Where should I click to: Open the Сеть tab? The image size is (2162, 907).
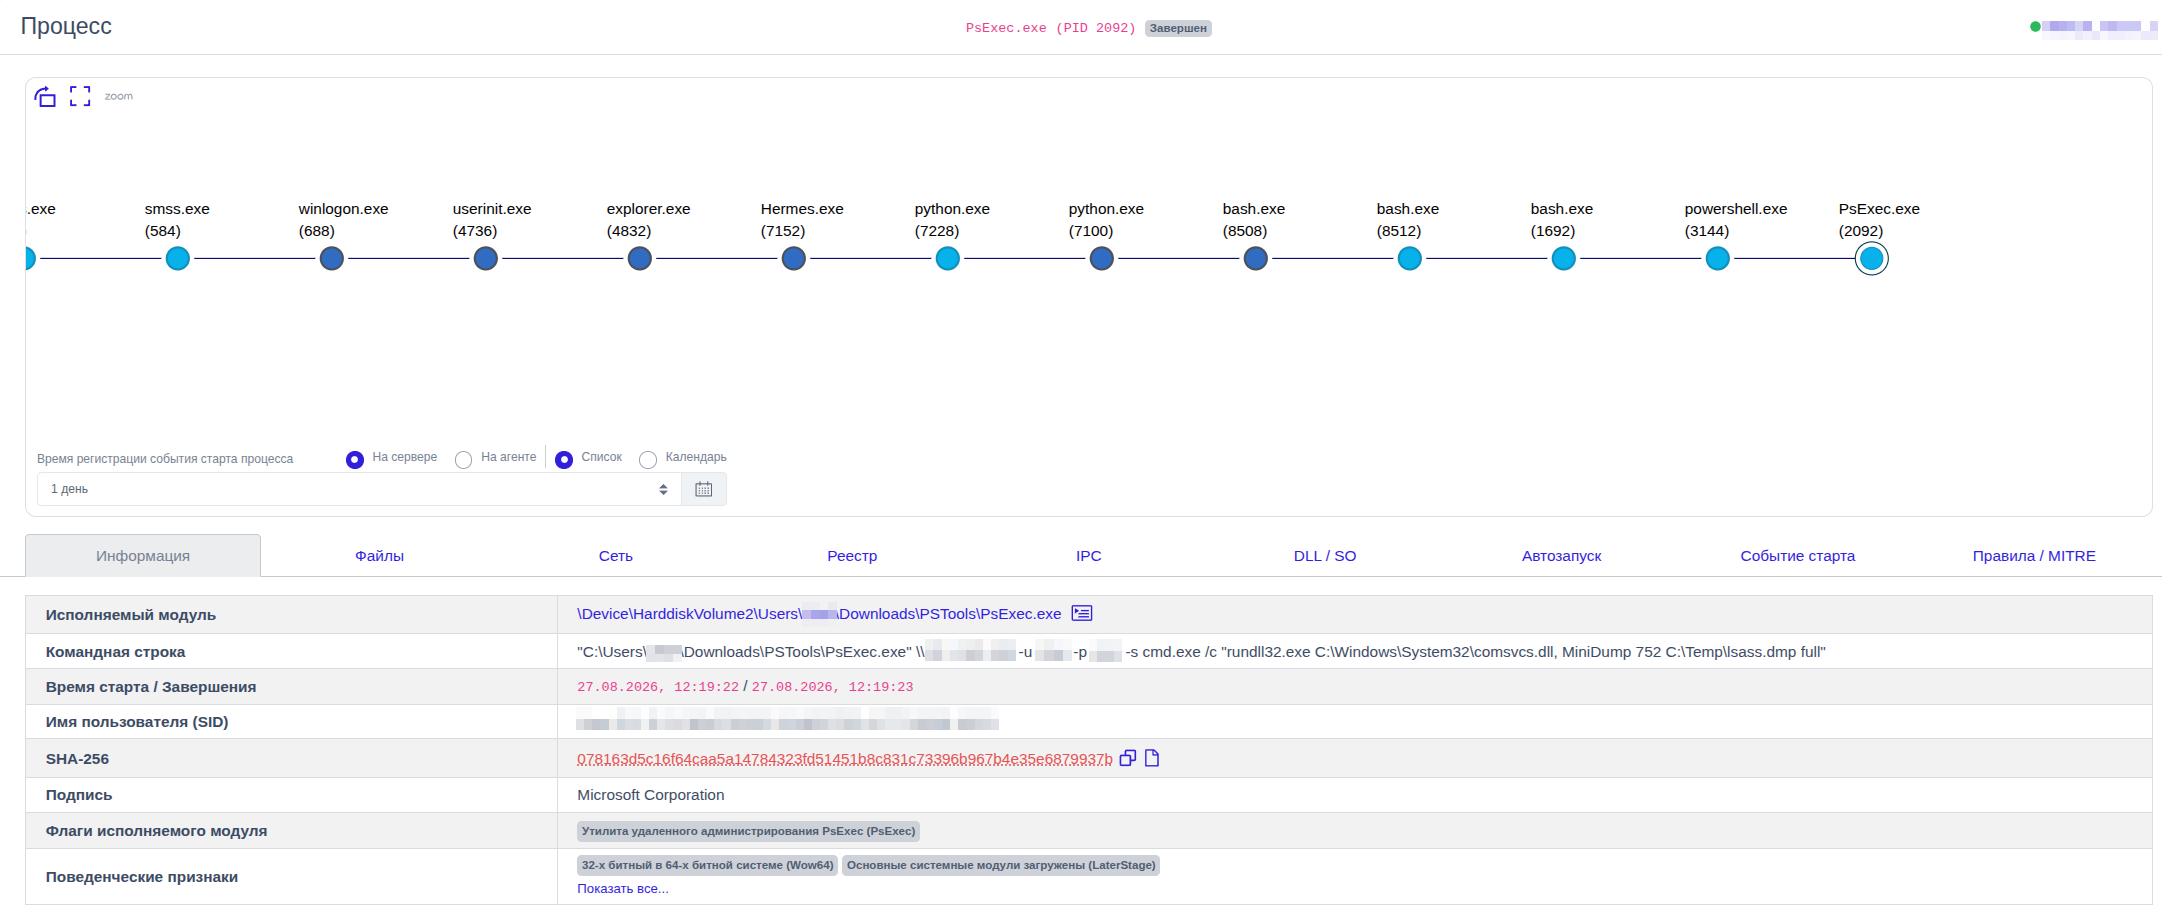click(x=616, y=556)
